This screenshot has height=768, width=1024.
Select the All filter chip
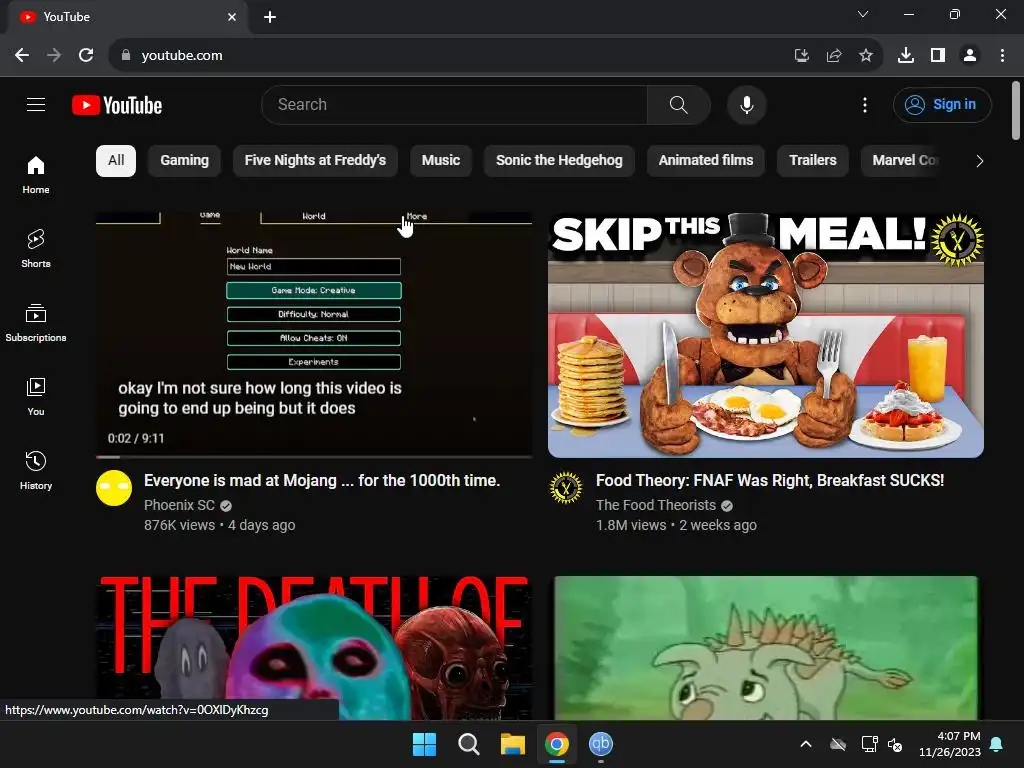point(116,161)
